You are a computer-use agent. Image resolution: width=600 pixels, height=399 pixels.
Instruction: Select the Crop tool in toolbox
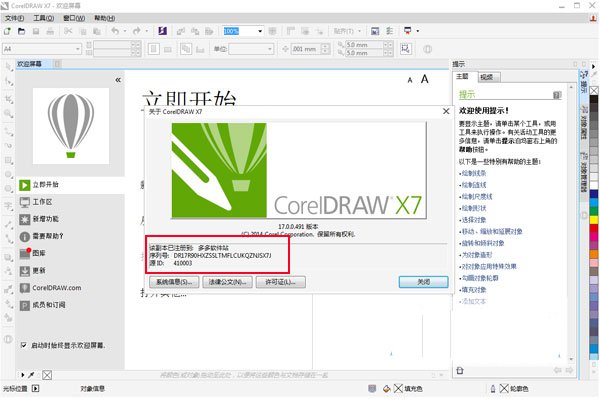tap(8, 99)
